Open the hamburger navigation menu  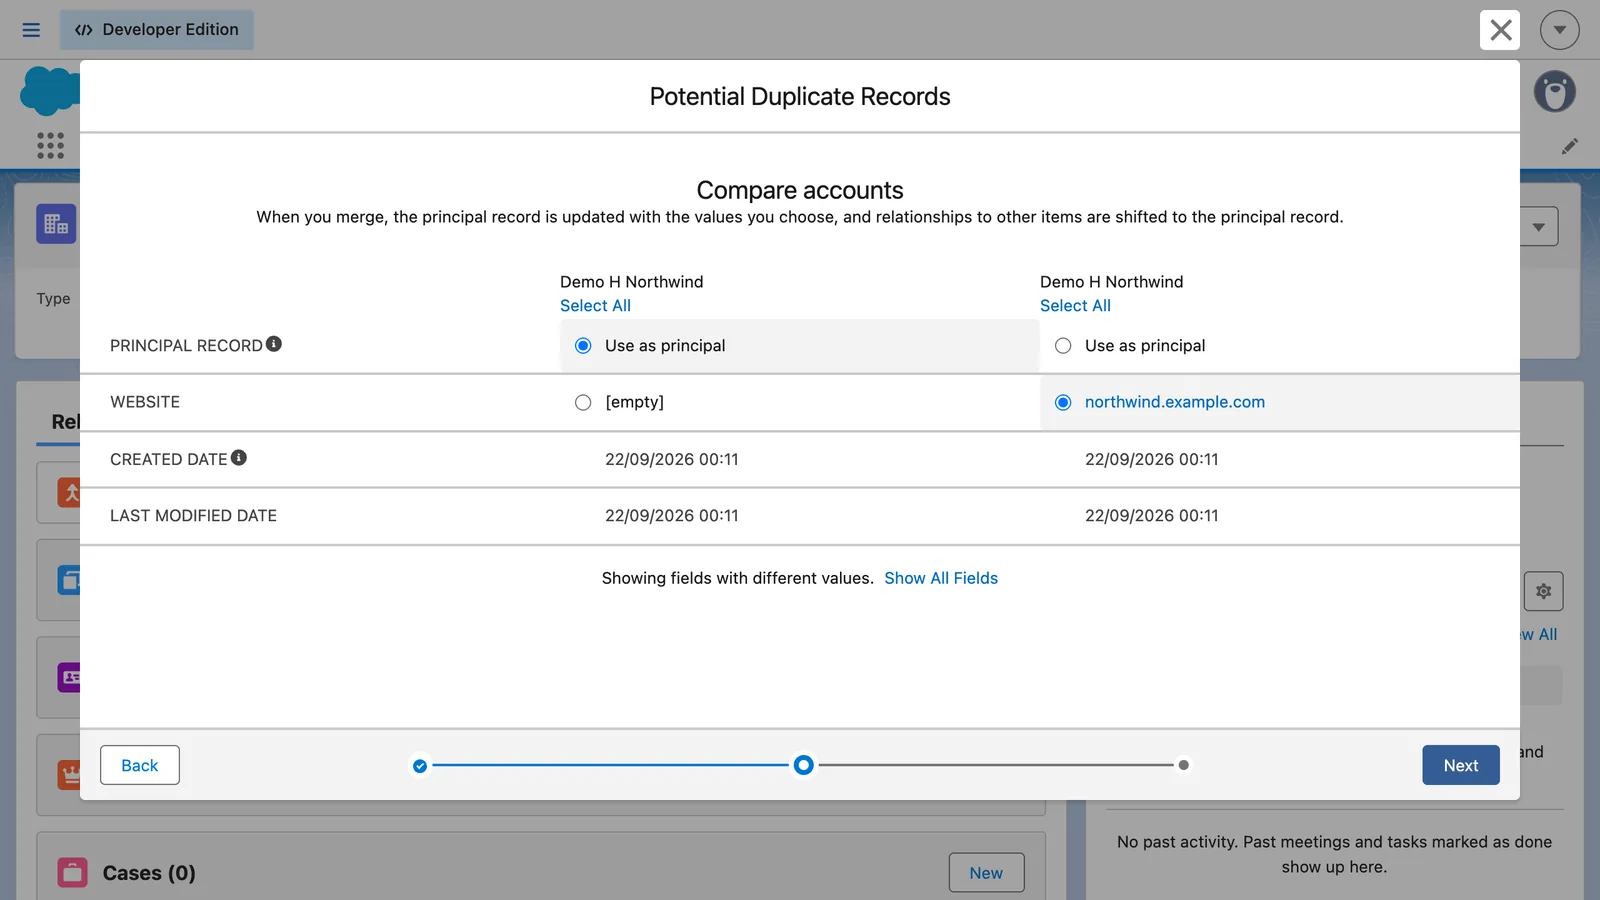point(31,30)
